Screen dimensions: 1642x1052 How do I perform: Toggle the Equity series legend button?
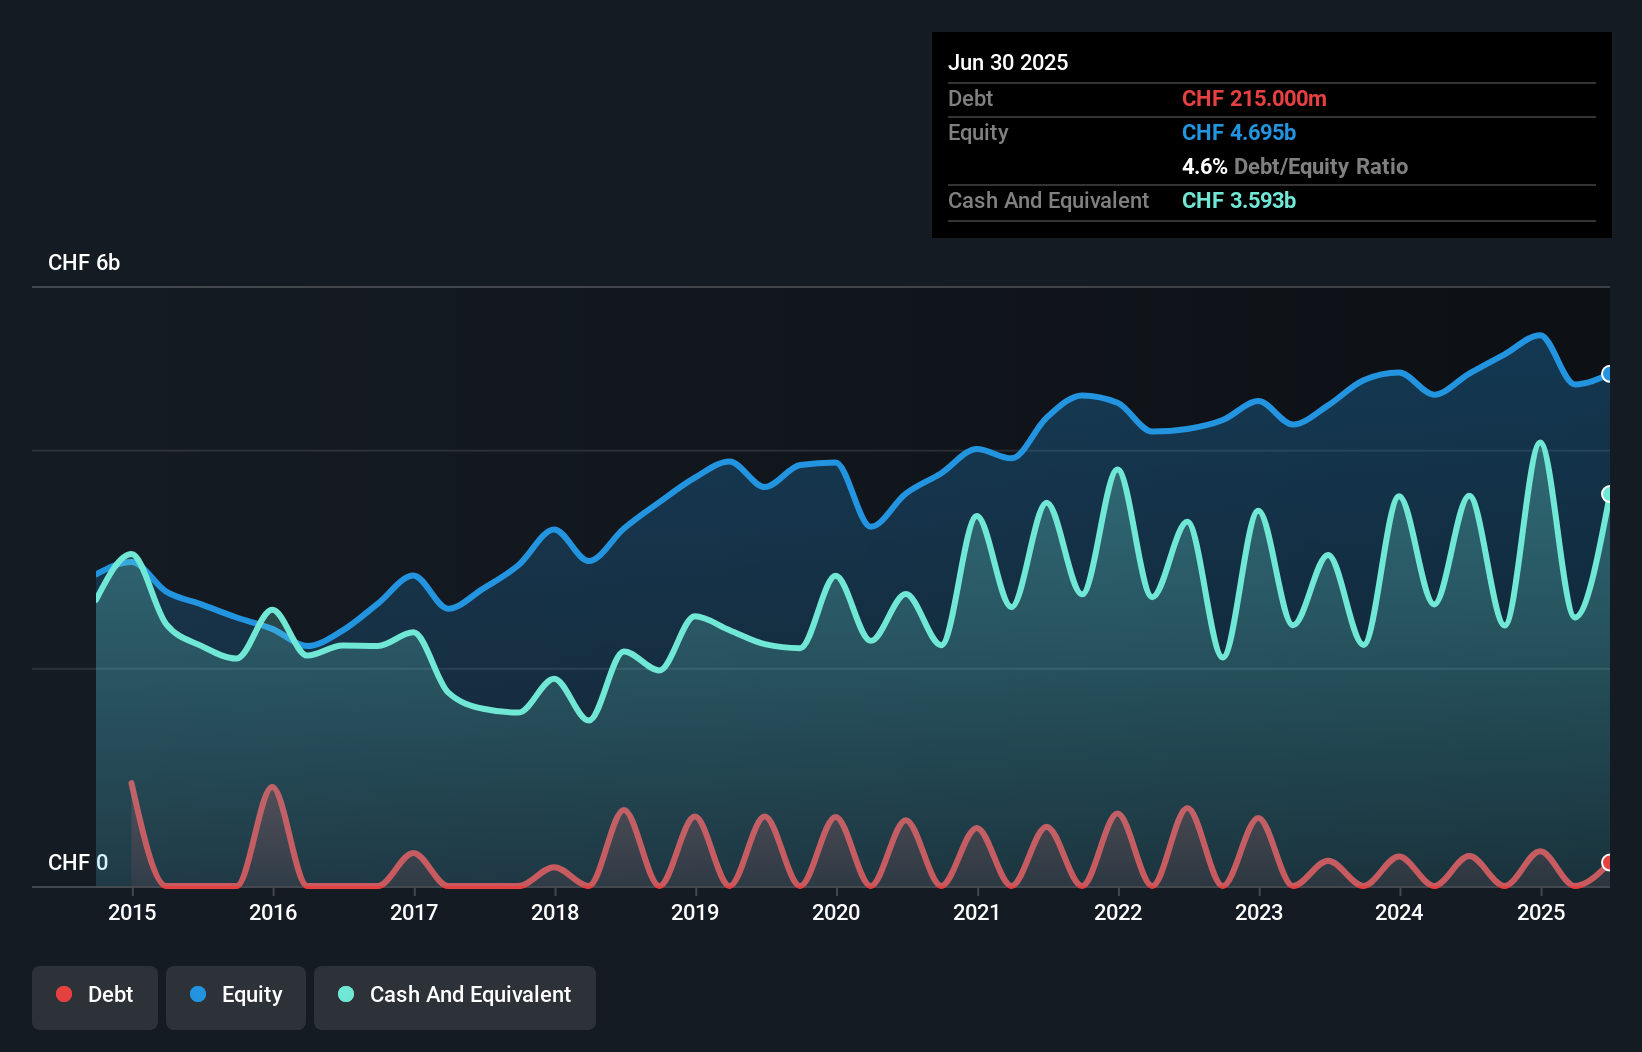236,997
